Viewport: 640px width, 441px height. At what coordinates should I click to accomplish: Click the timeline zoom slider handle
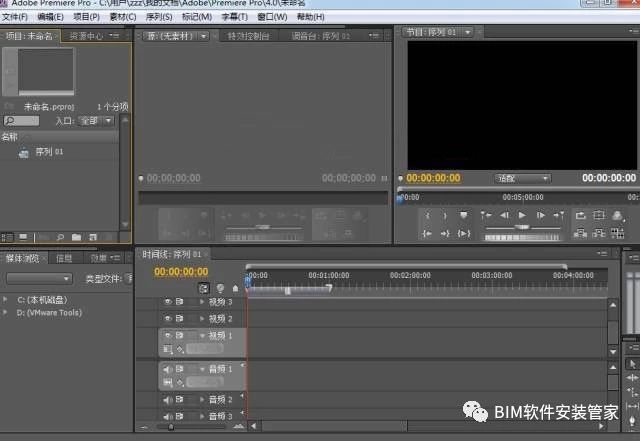[171, 427]
